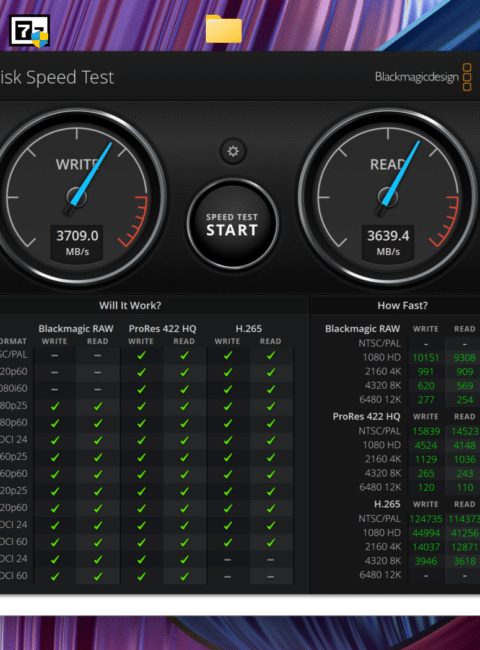480x650 pixels.
Task: Click the READ speed gauge
Action: point(388,197)
